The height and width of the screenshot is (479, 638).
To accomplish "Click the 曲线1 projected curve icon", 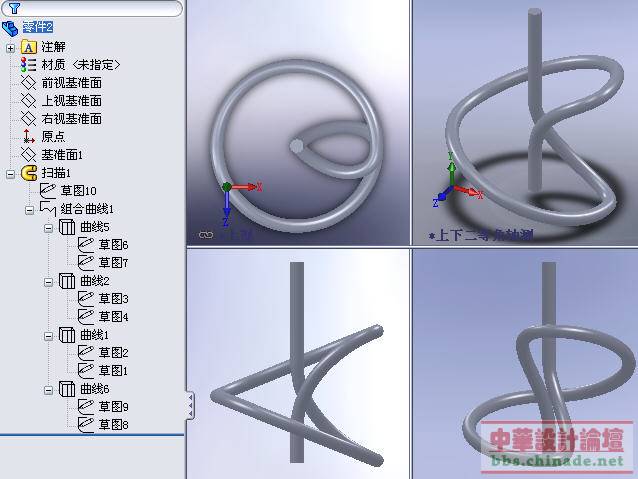I will 67,335.
